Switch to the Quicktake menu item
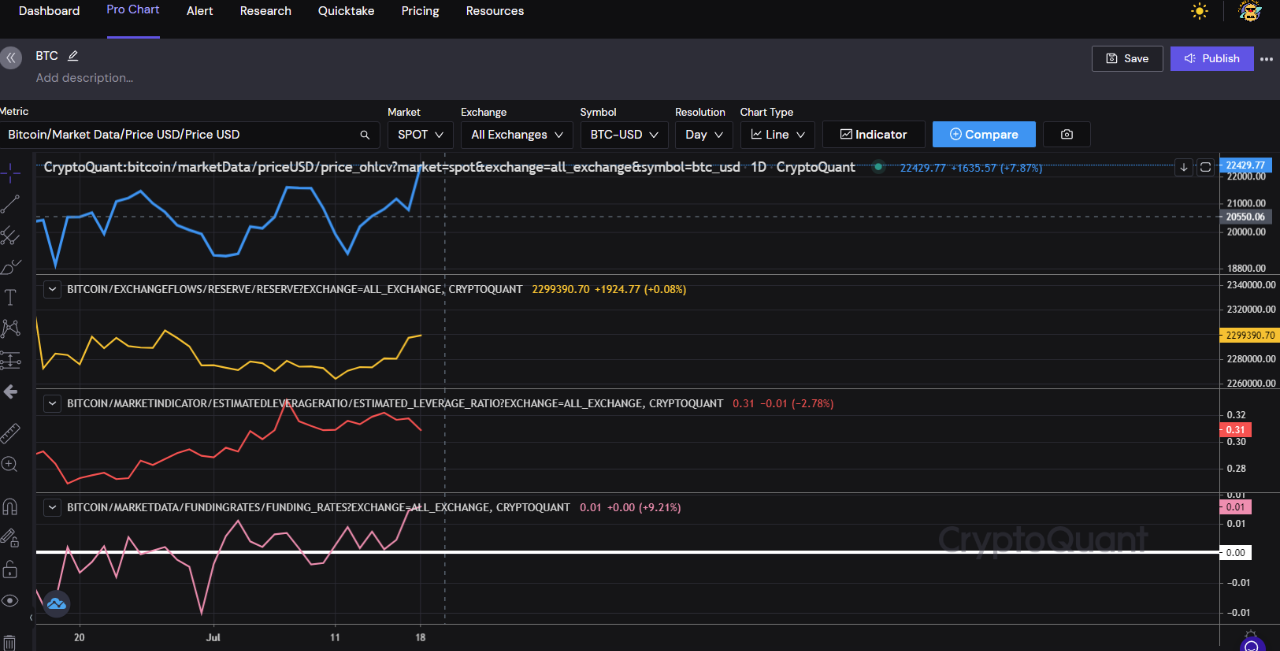Image resolution: width=1280 pixels, height=651 pixels. tap(345, 11)
